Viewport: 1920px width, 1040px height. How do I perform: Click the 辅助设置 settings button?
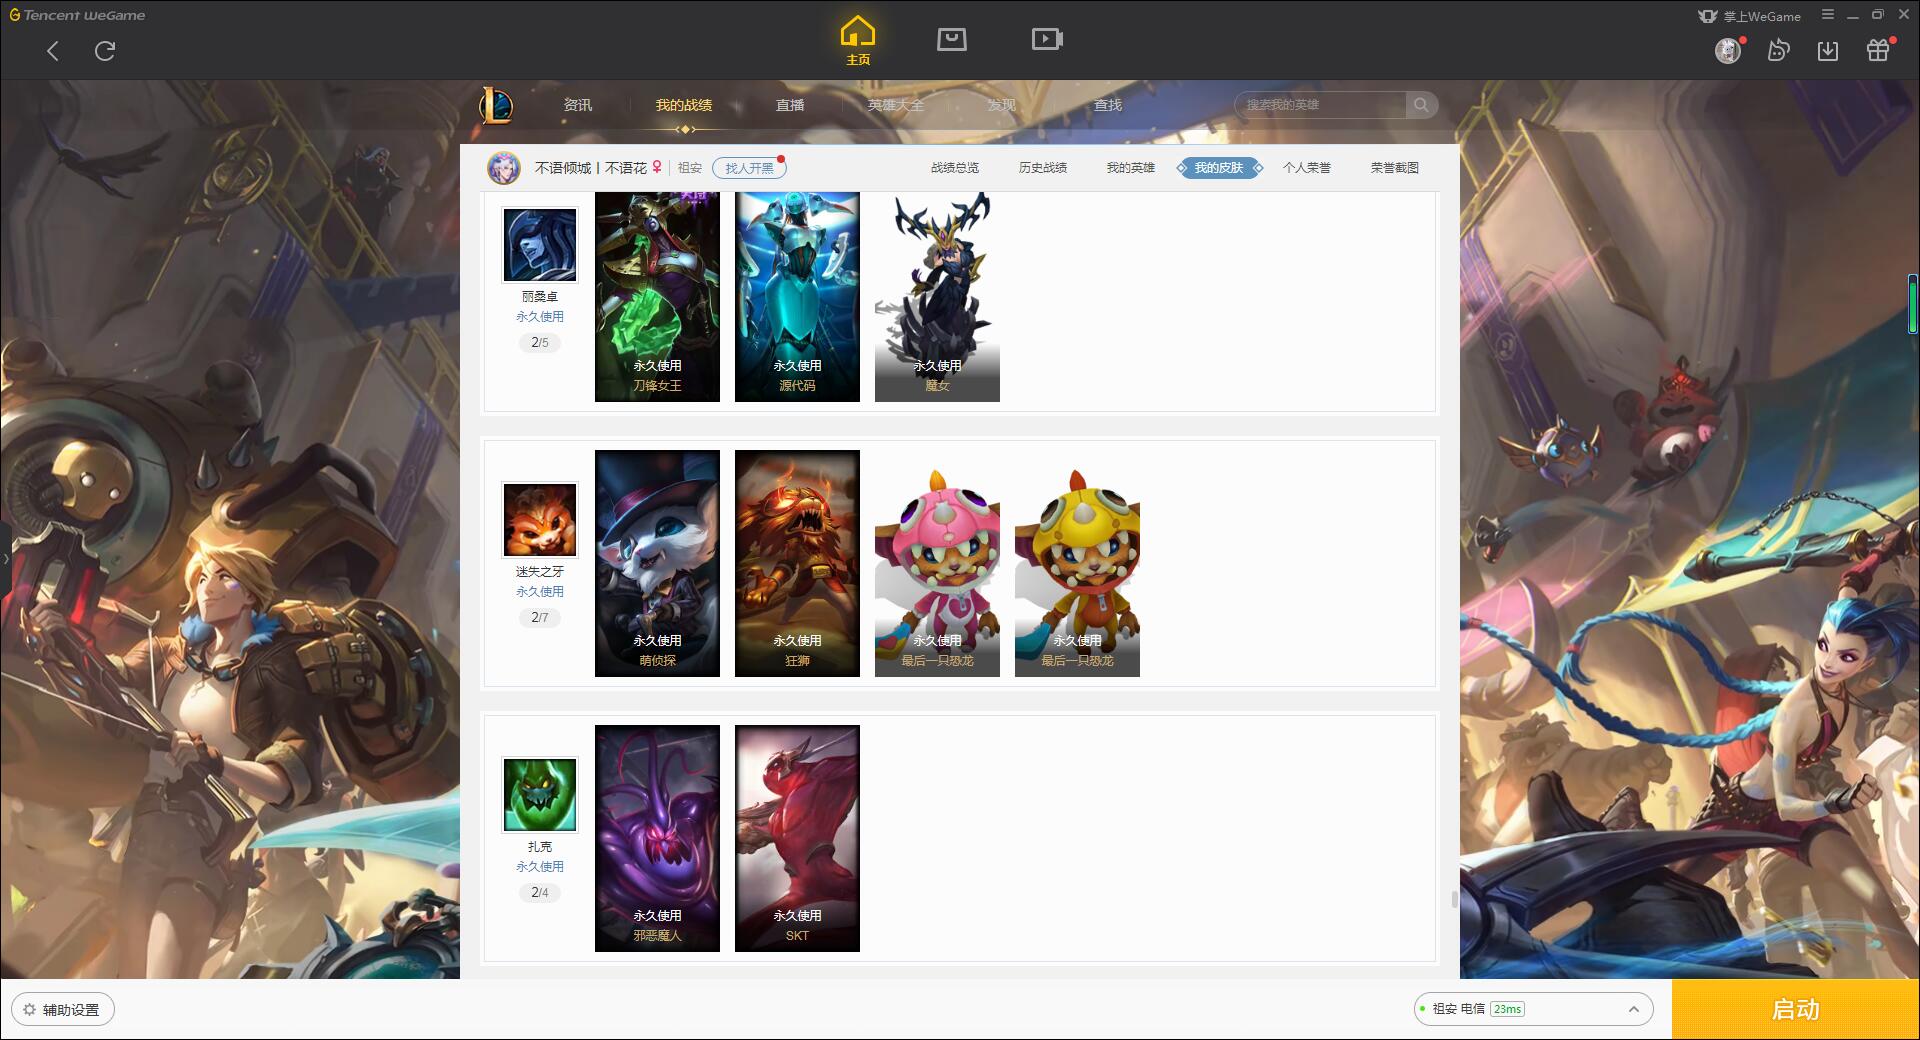coord(63,1010)
